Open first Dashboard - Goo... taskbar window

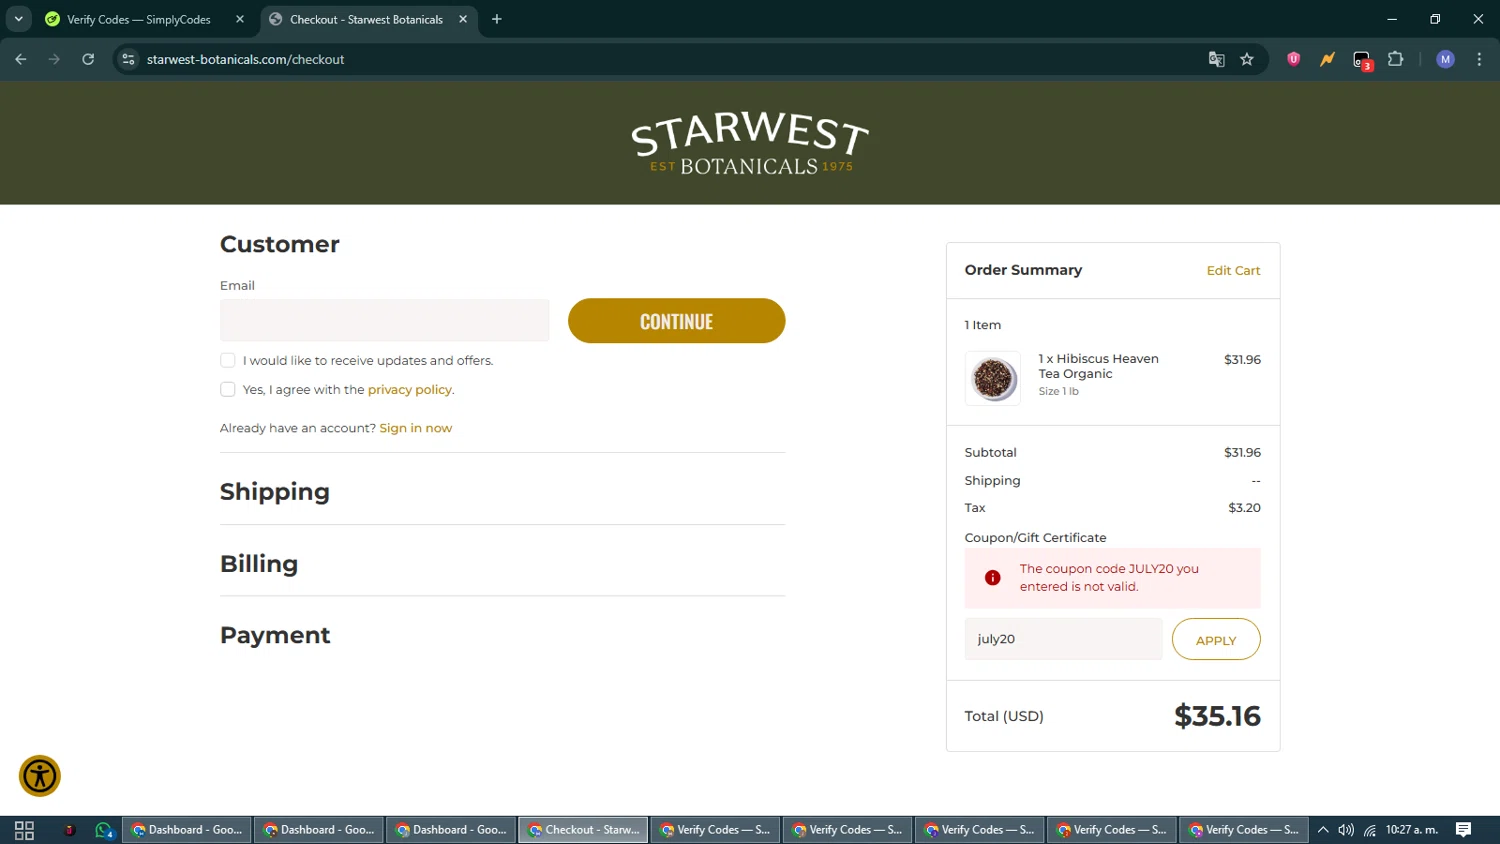(188, 830)
